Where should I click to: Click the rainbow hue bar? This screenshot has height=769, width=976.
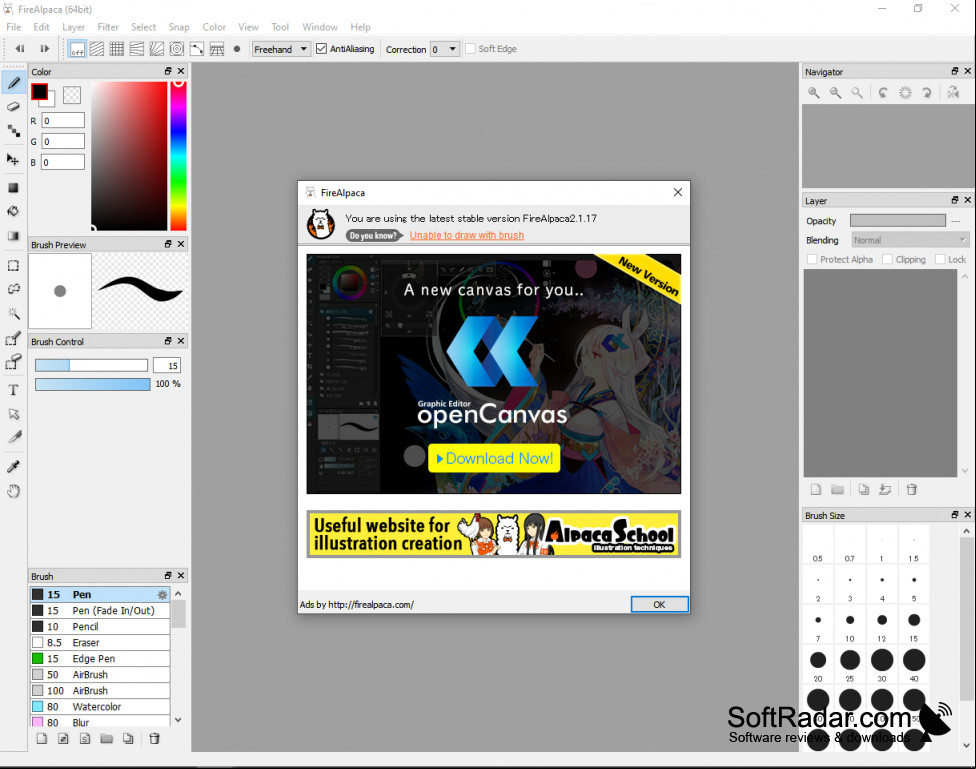point(179,155)
